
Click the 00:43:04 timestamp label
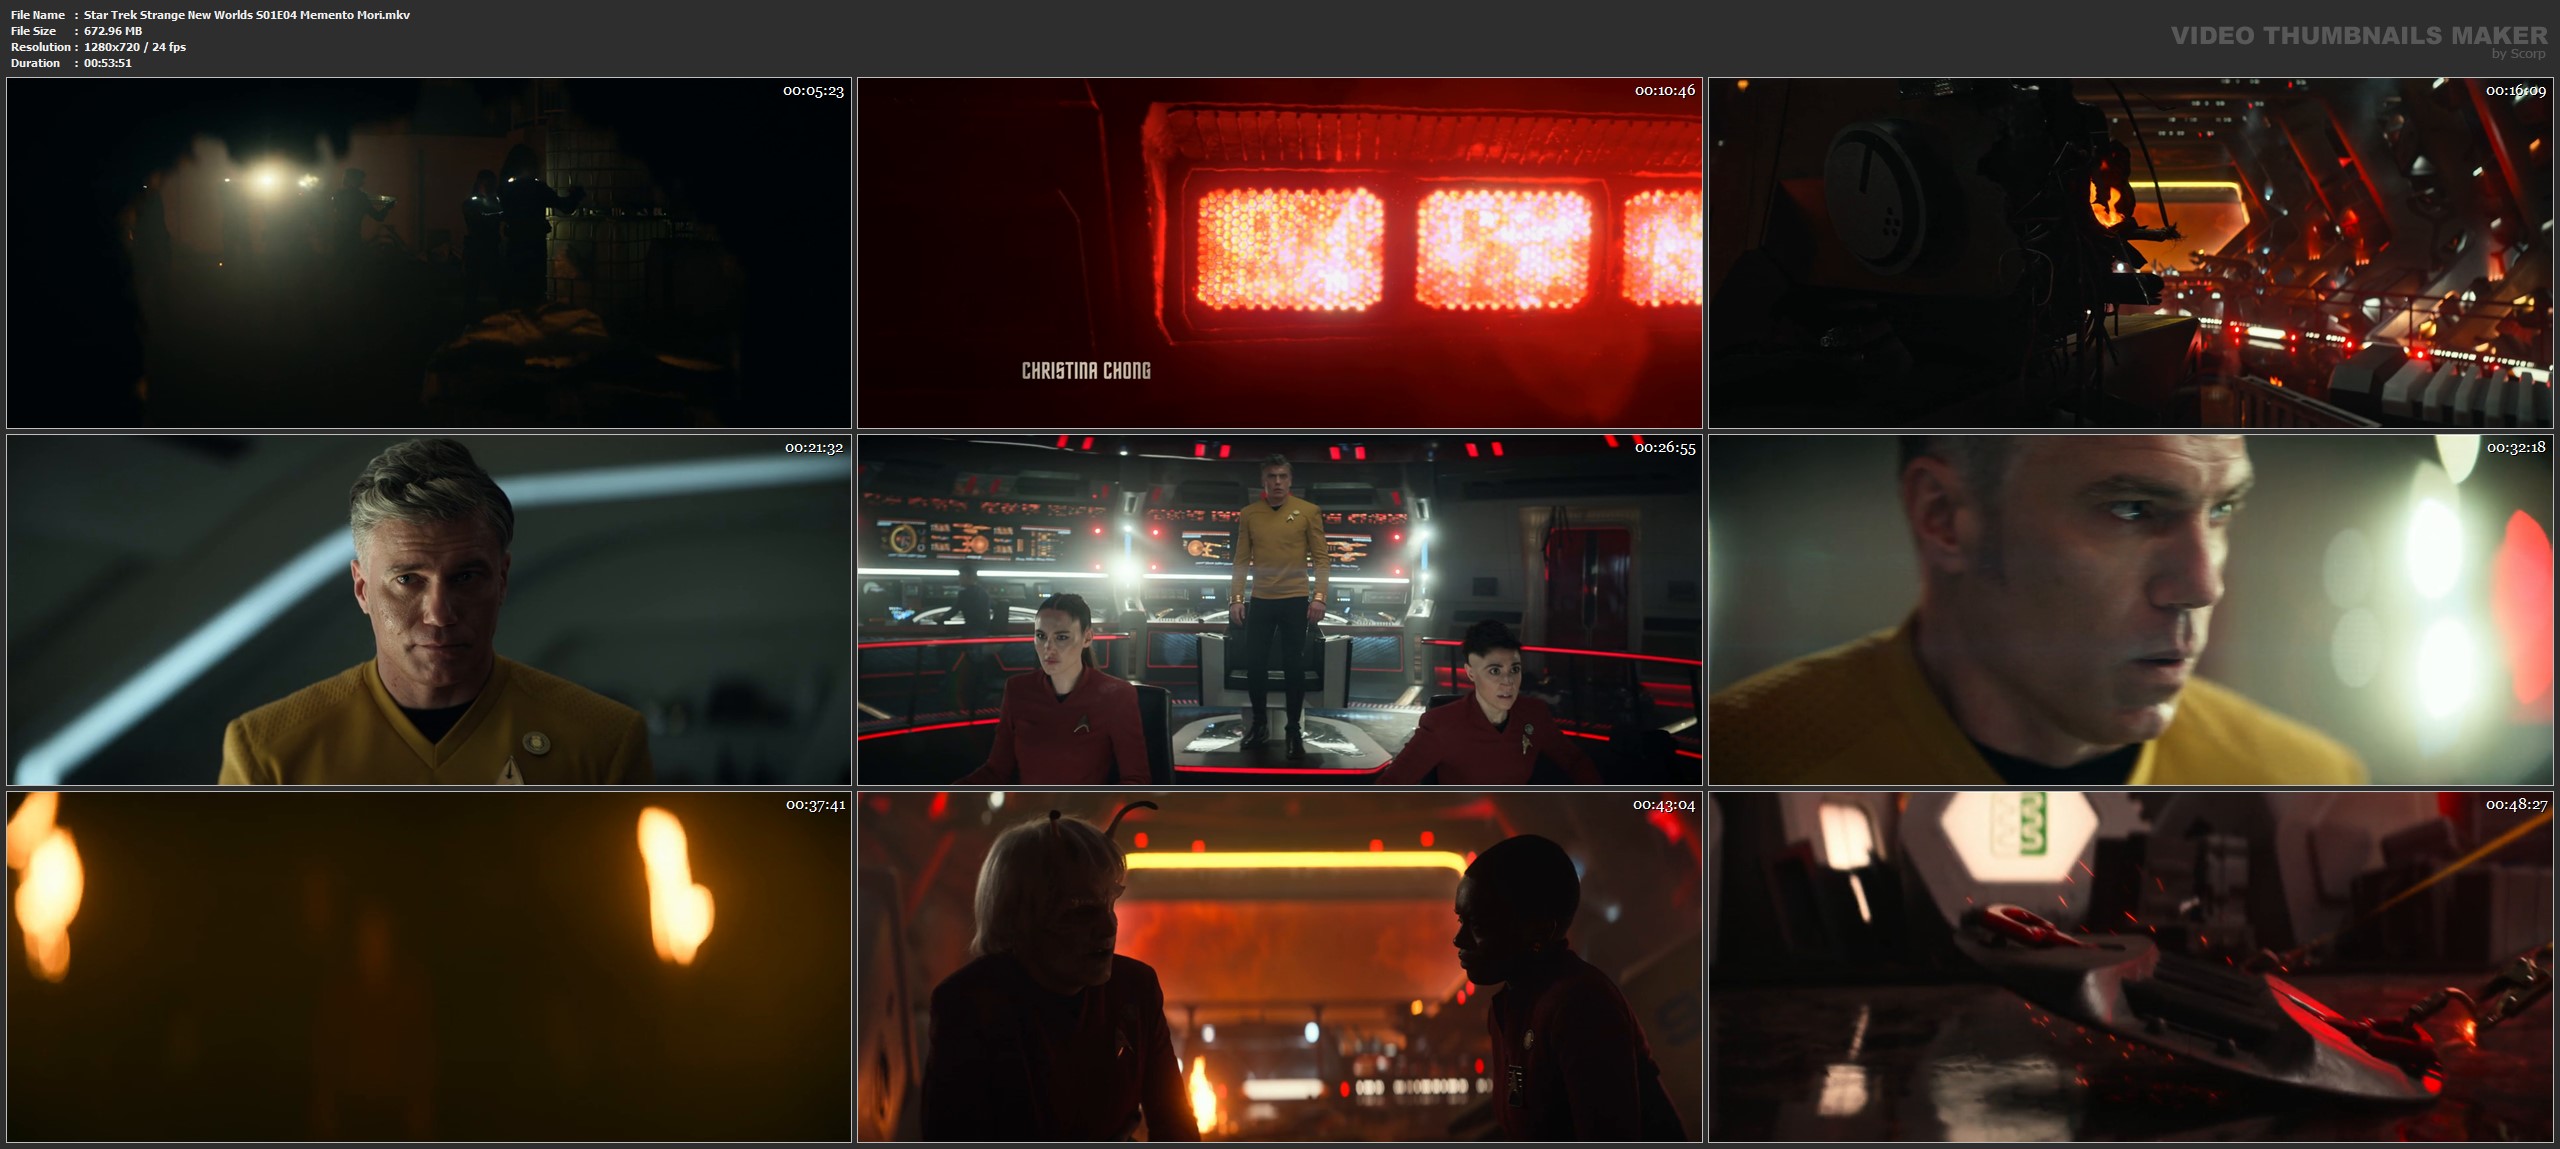1664,805
